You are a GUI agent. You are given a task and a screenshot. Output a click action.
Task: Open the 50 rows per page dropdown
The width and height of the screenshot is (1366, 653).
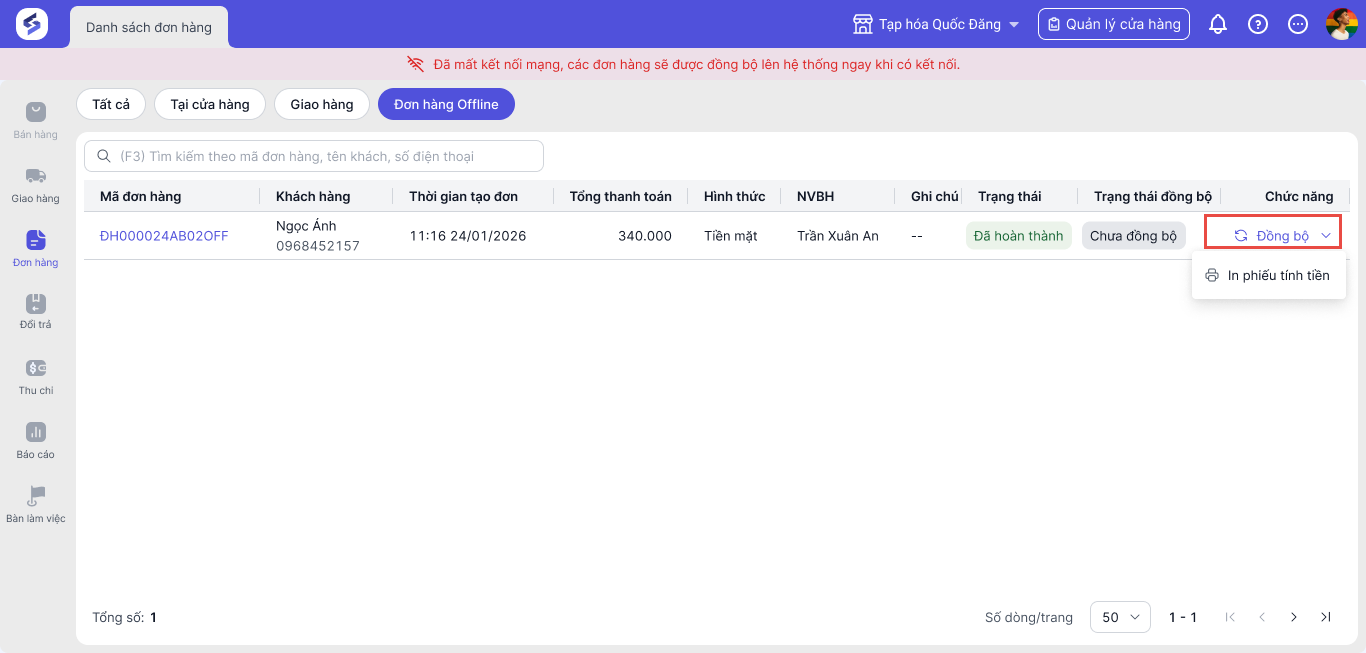coord(1120,617)
